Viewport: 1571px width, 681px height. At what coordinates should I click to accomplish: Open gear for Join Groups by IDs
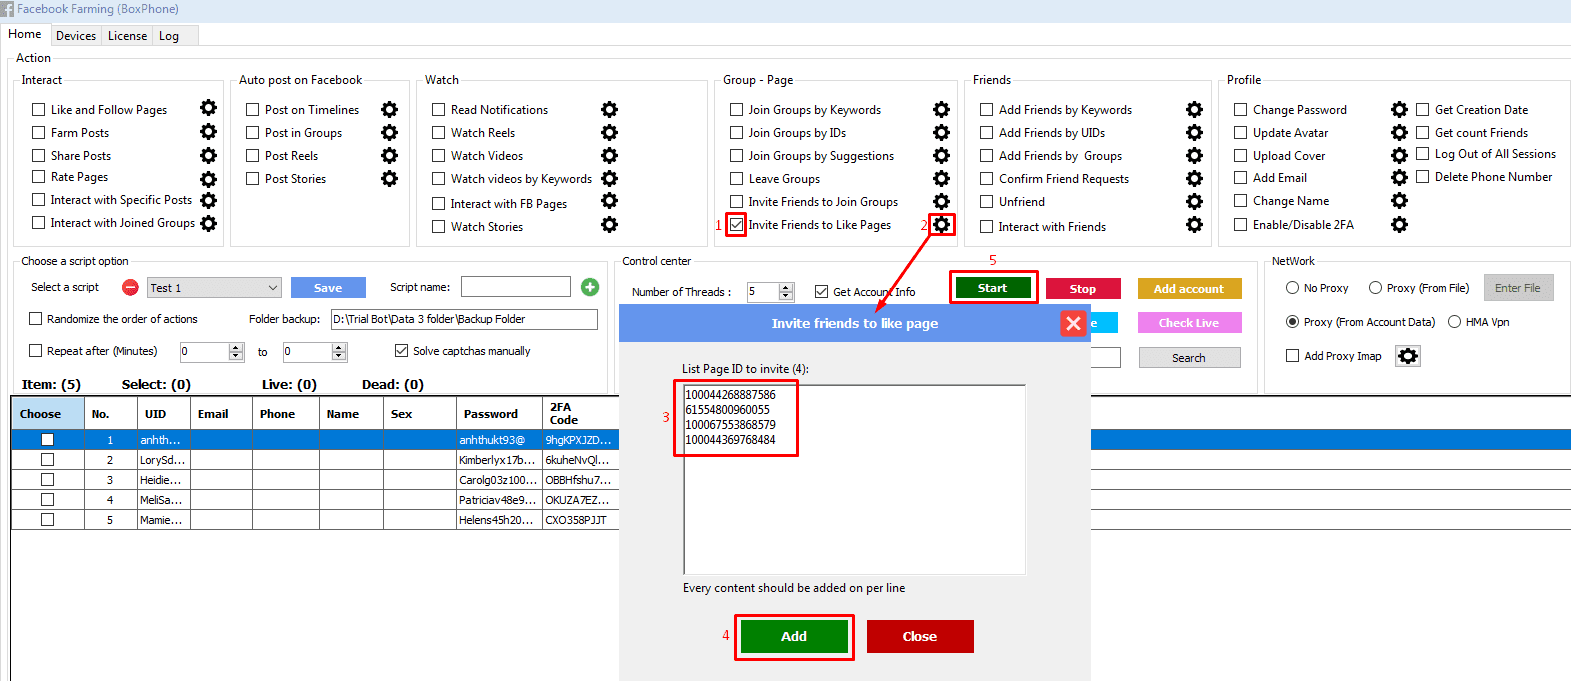[x=941, y=132]
